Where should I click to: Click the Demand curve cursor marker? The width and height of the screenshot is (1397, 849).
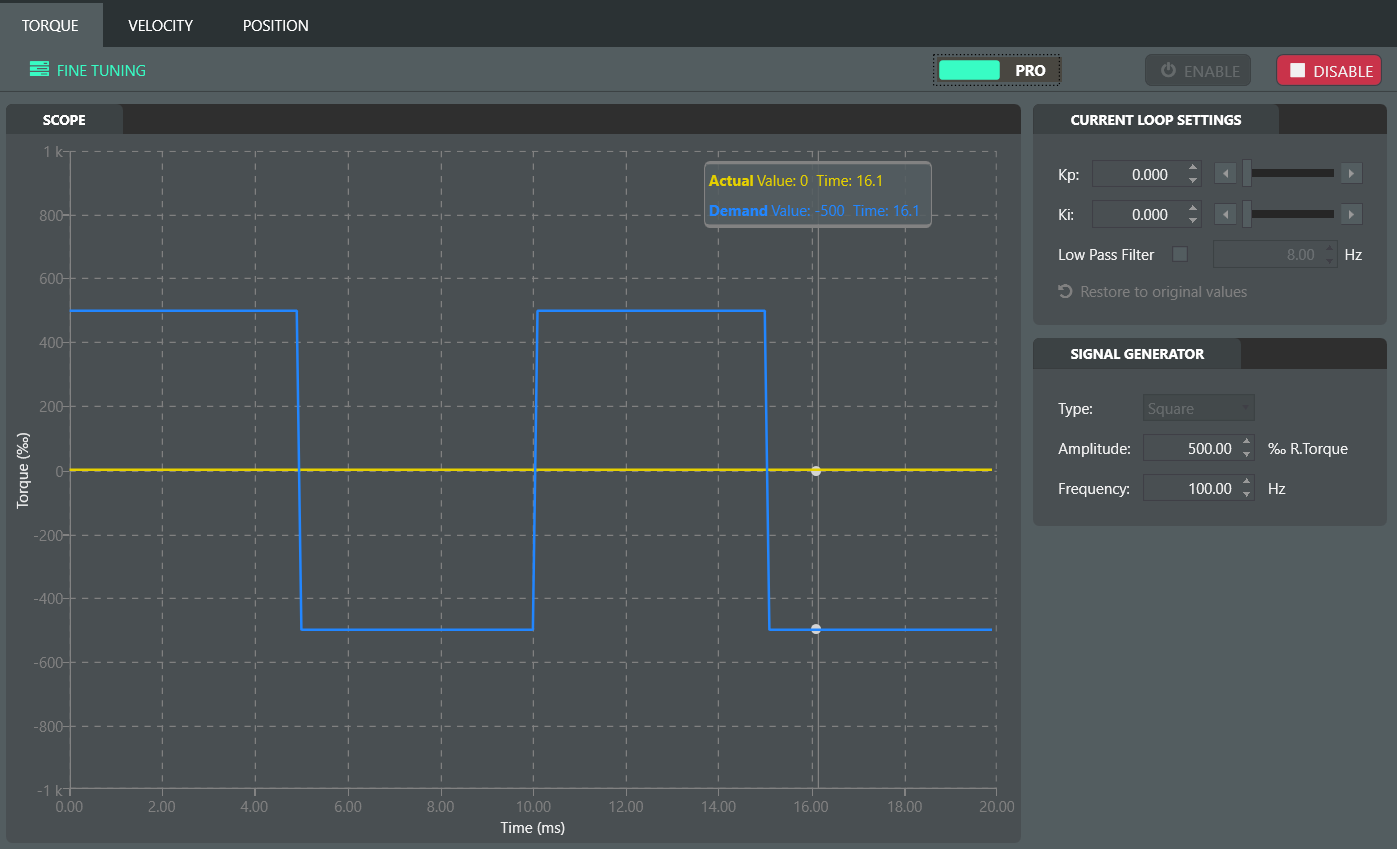[816, 629]
